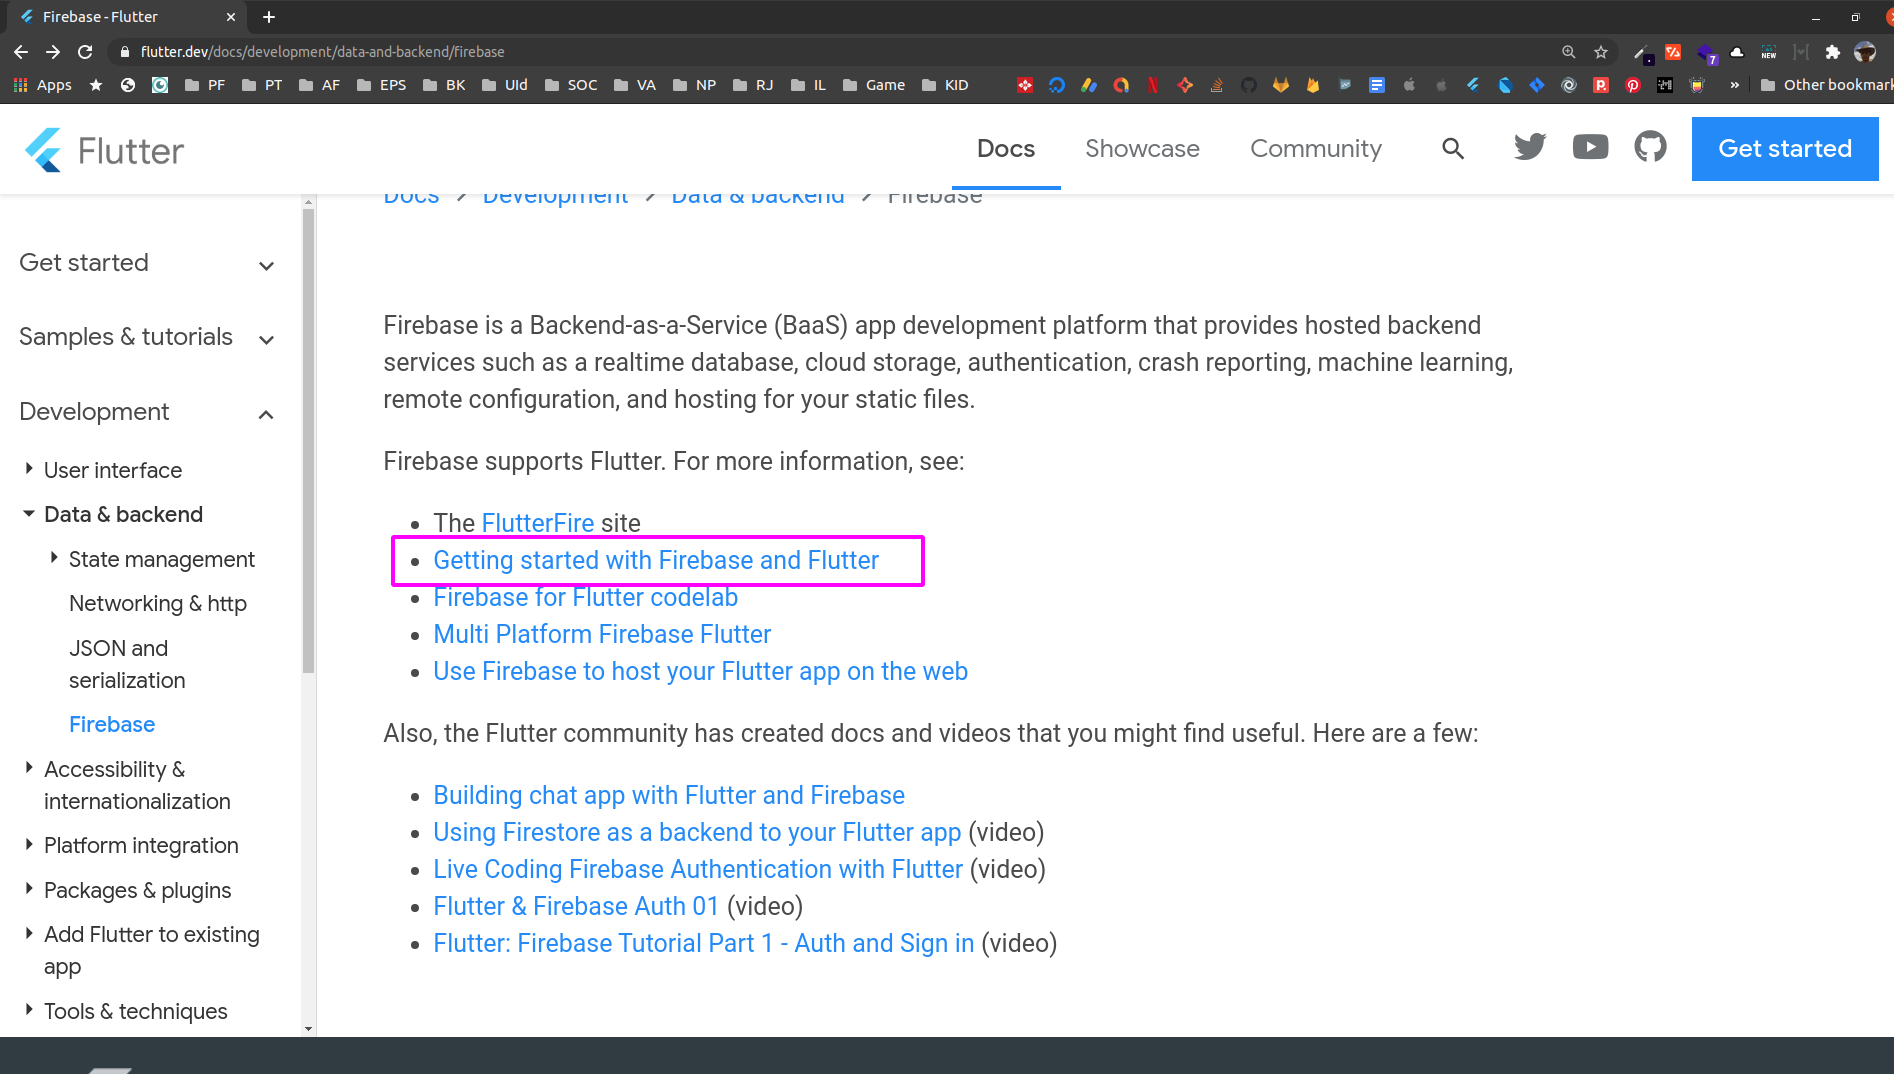
Task: Open Flutter's Twitter page icon
Action: click(x=1530, y=147)
